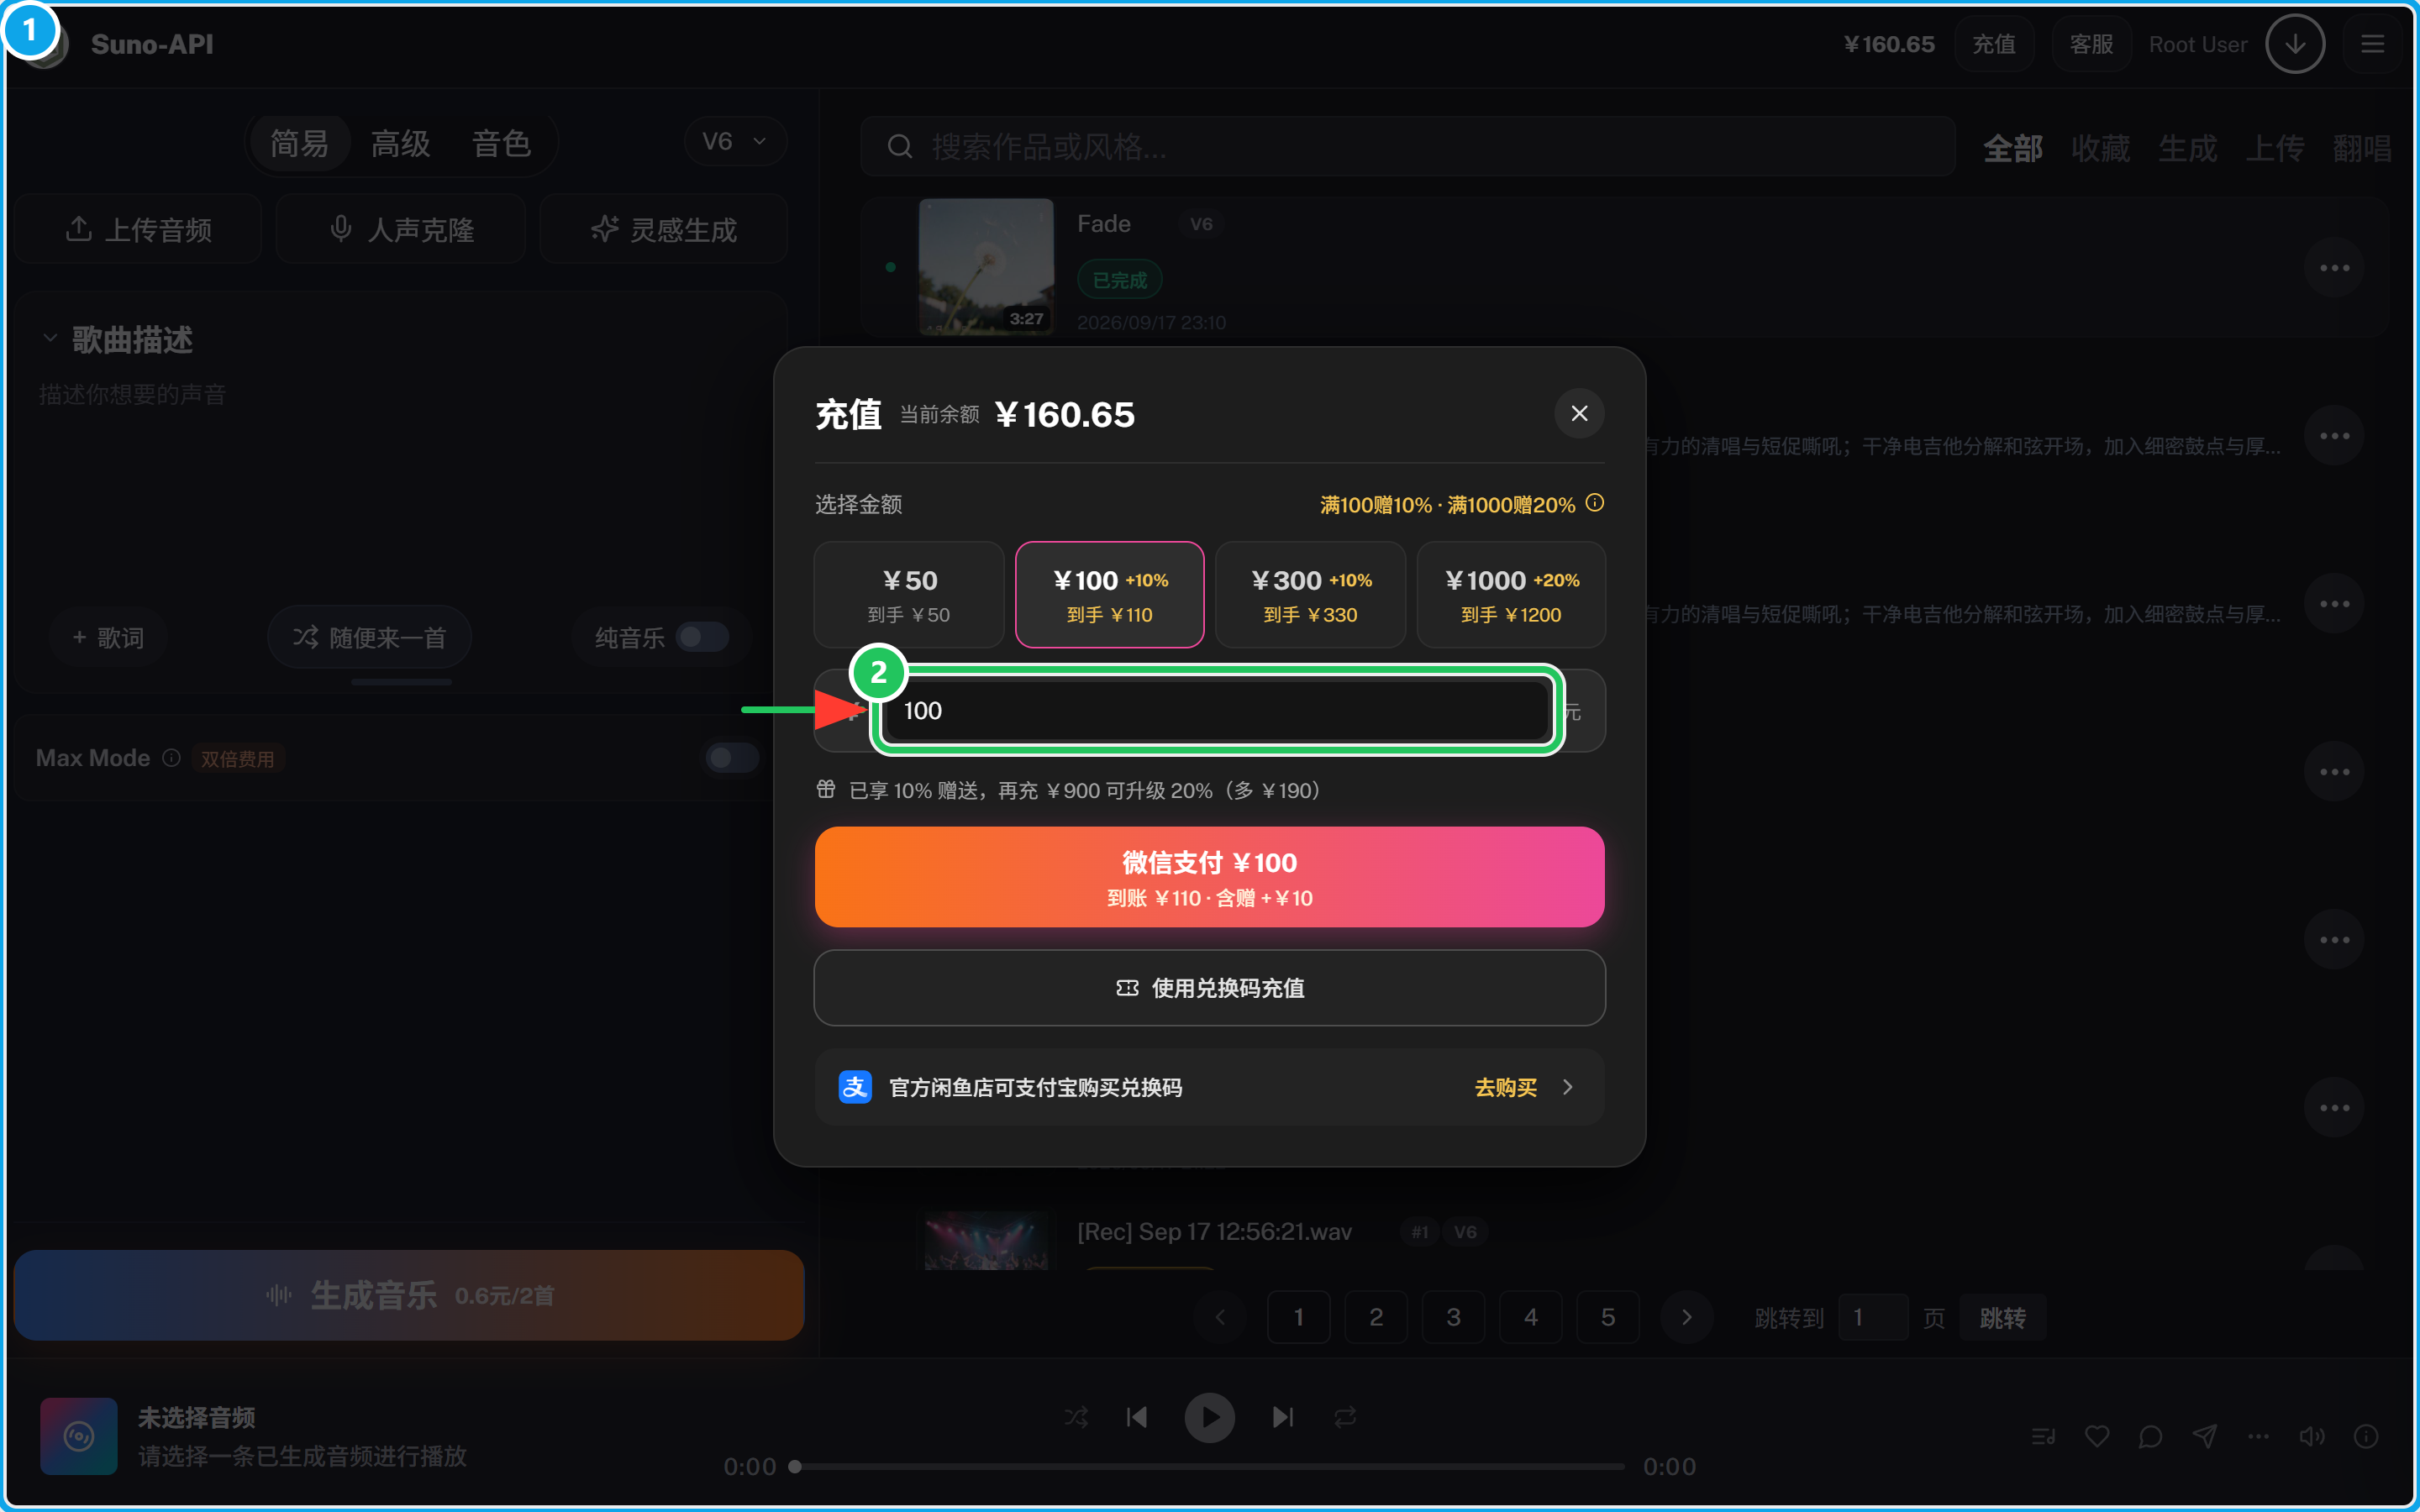2420x1512 pixels.
Task: Focus the custom amount field showing 100
Action: coord(1217,711)
